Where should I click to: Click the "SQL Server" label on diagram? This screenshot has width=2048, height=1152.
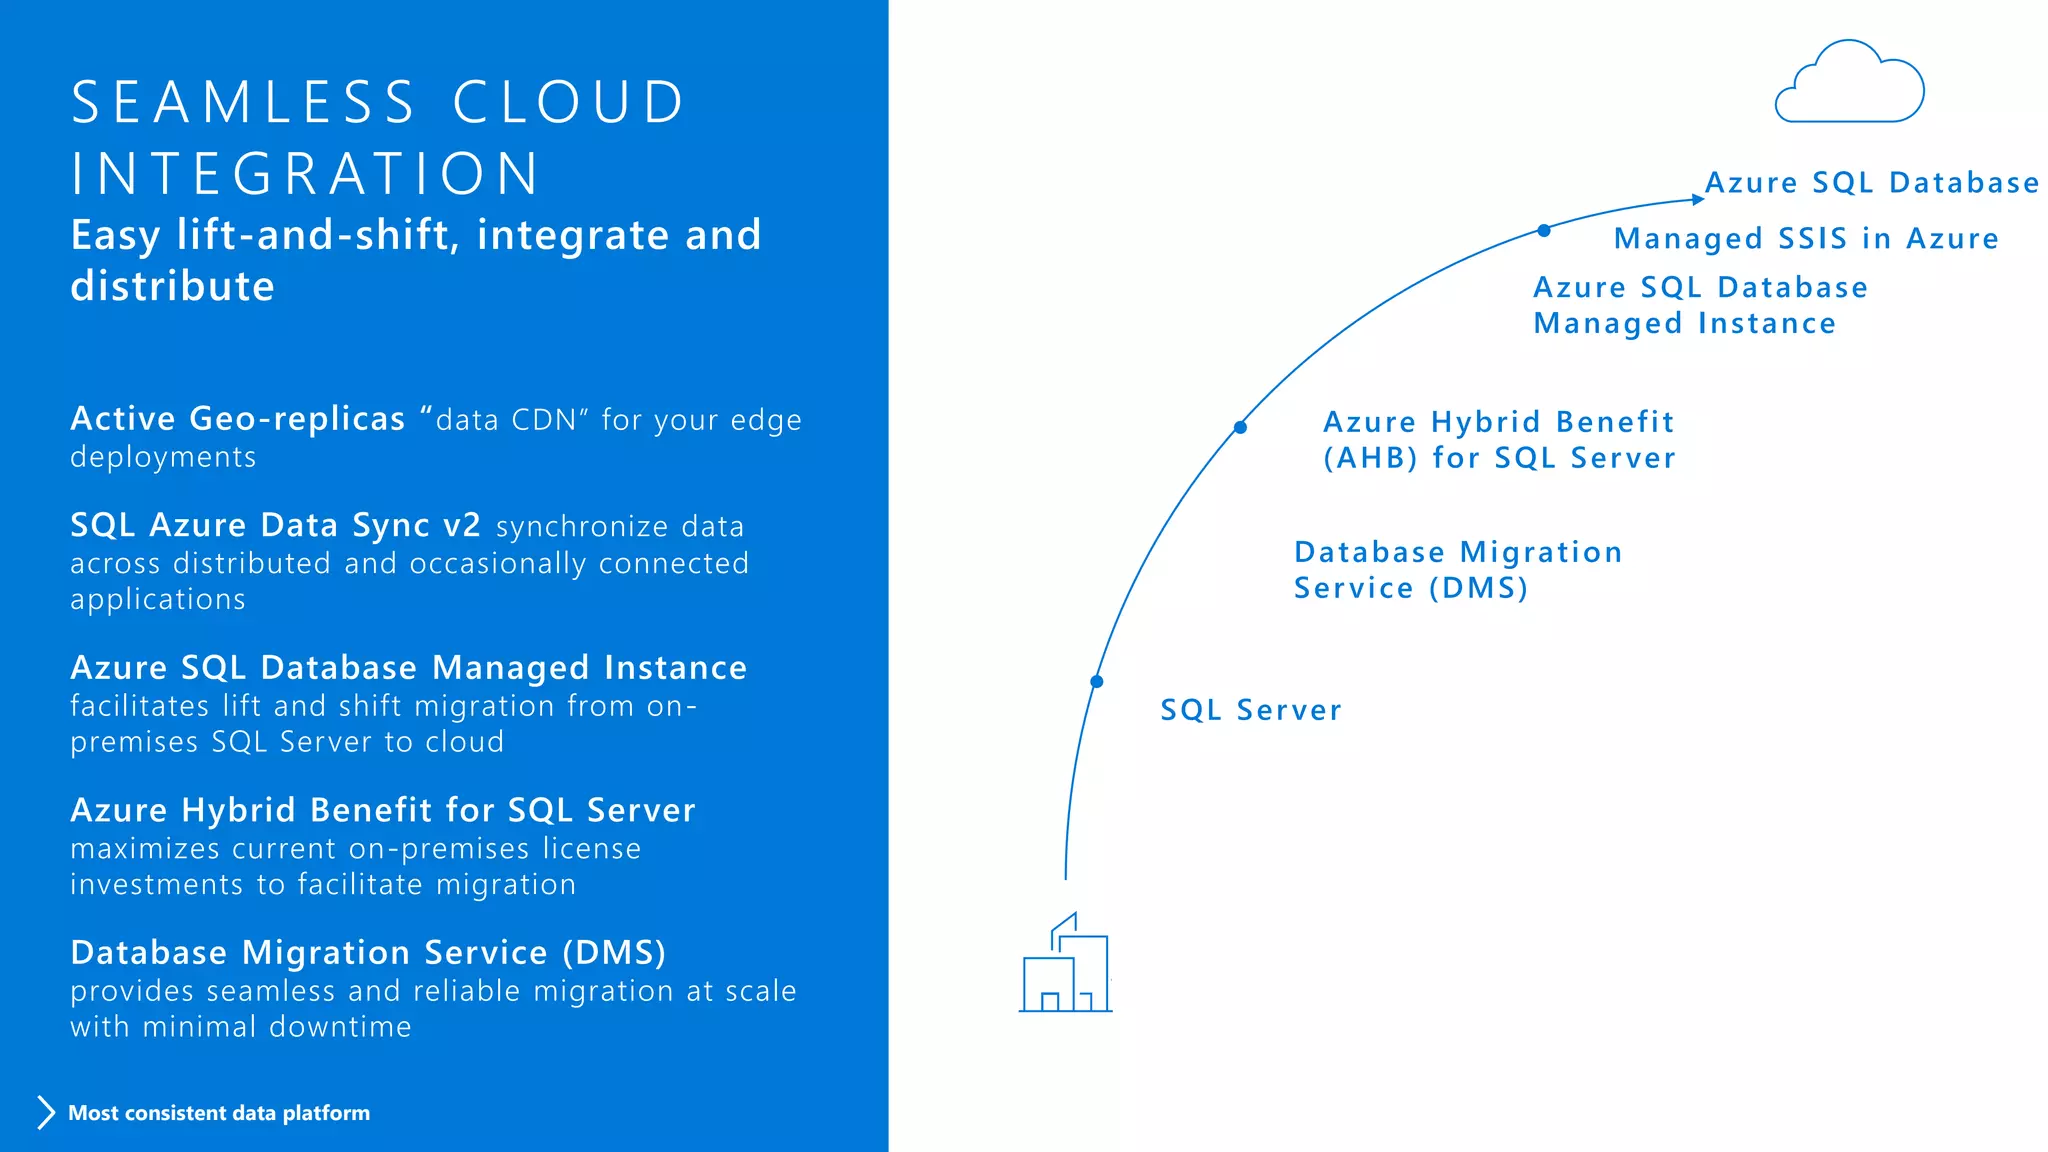[x=1251, y=710]
